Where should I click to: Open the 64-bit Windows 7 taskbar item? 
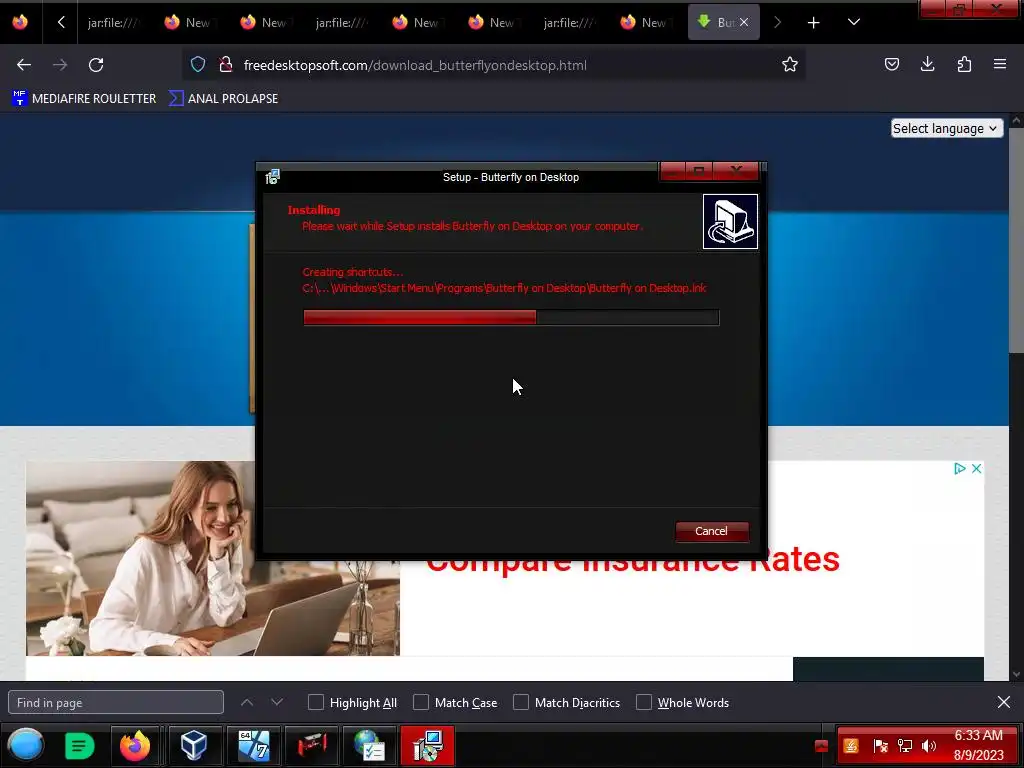click(x=253, y=745)
